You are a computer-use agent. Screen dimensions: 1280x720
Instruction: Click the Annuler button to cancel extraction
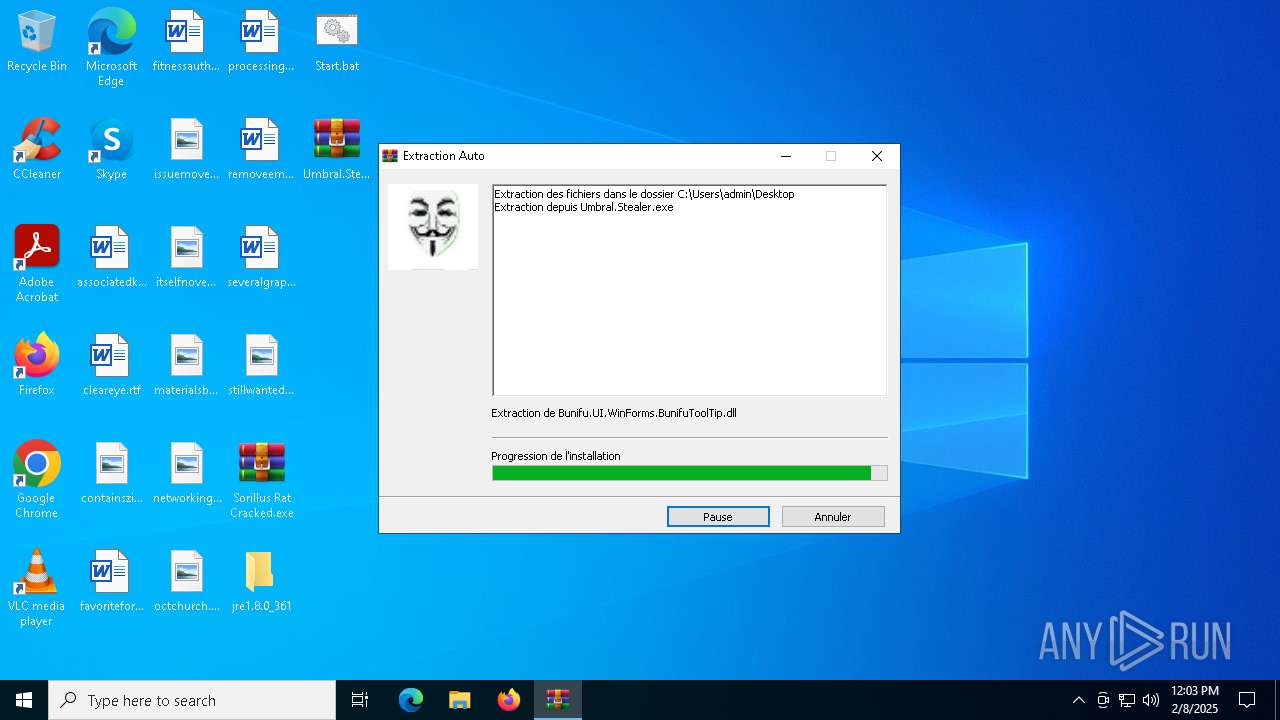pyautogui.click(x=833, y=517)
